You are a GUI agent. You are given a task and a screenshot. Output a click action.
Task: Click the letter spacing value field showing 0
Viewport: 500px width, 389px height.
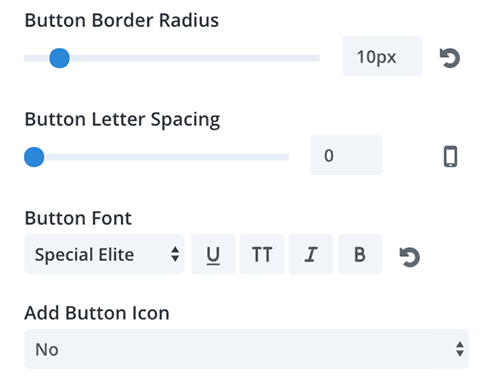tap(346, 155)
